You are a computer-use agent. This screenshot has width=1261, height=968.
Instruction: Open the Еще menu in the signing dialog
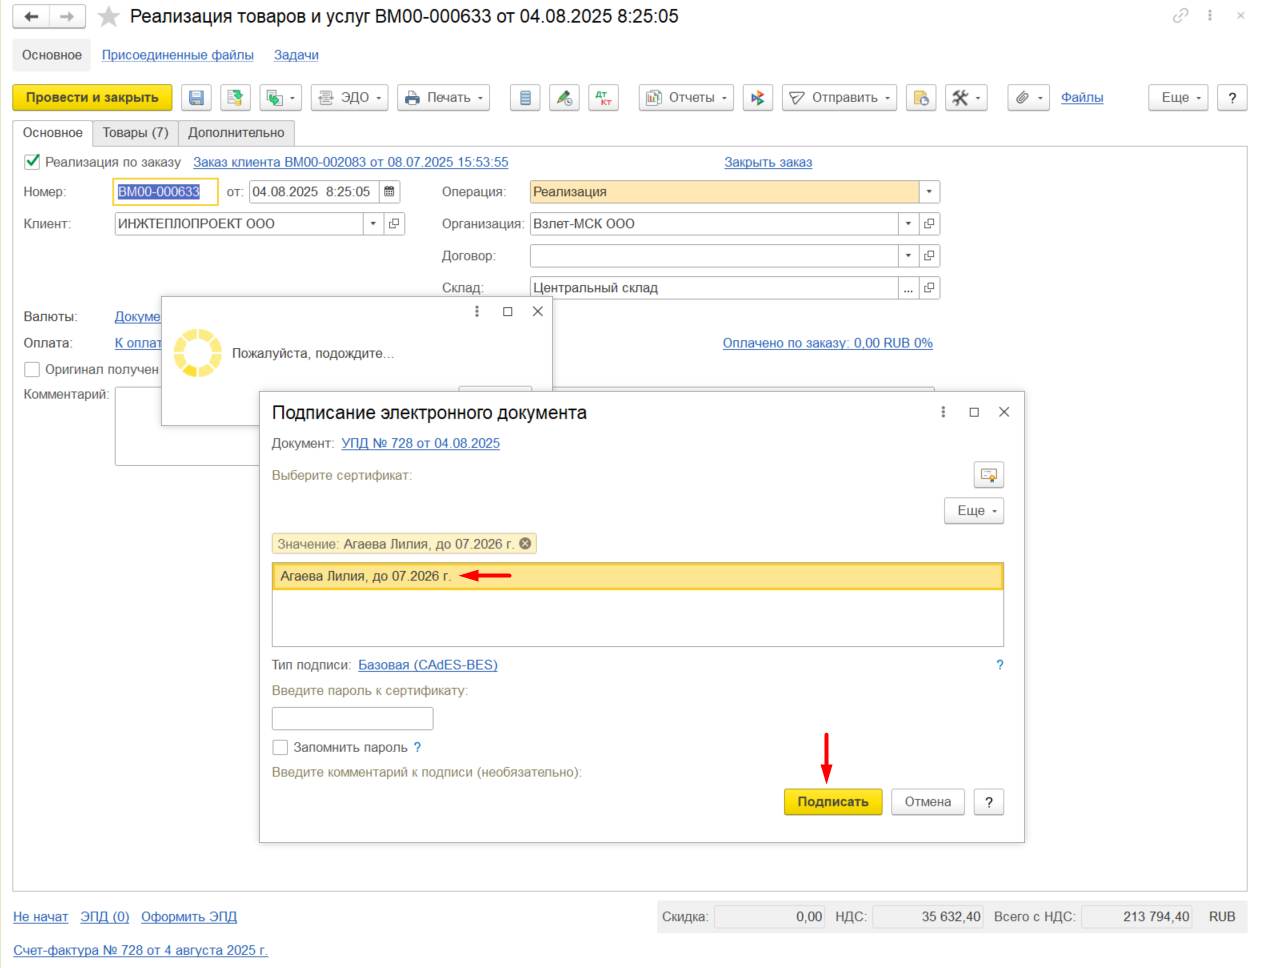point(974,511)
